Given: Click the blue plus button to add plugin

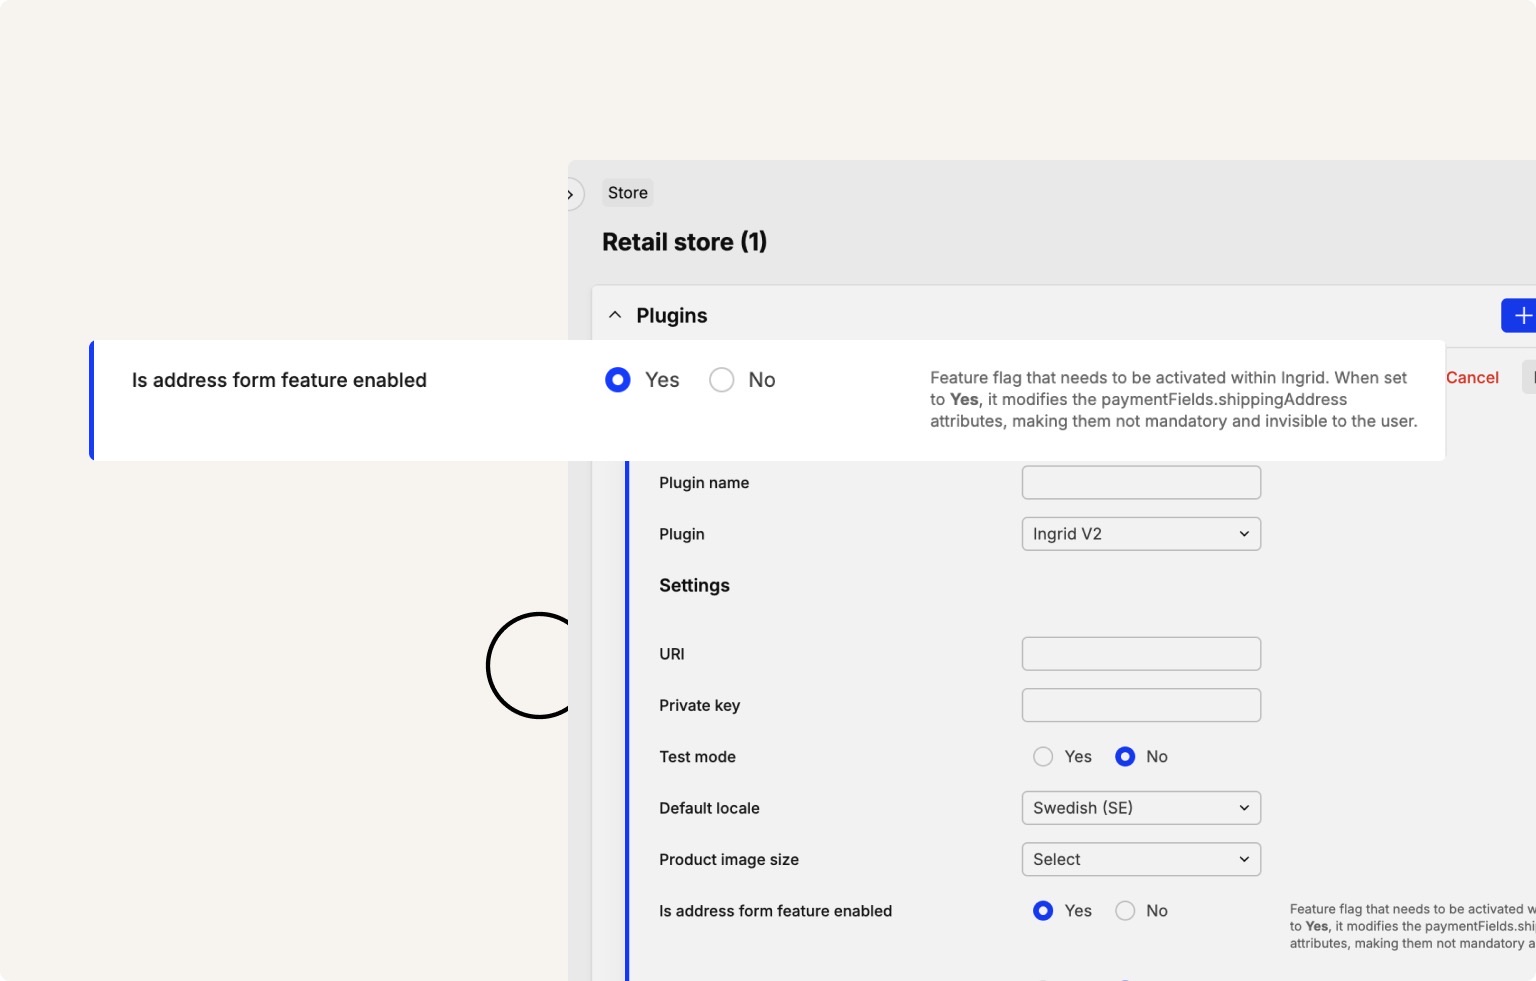Looking at the screenshot, I should pyautogui.click(x=1520, y=316).
